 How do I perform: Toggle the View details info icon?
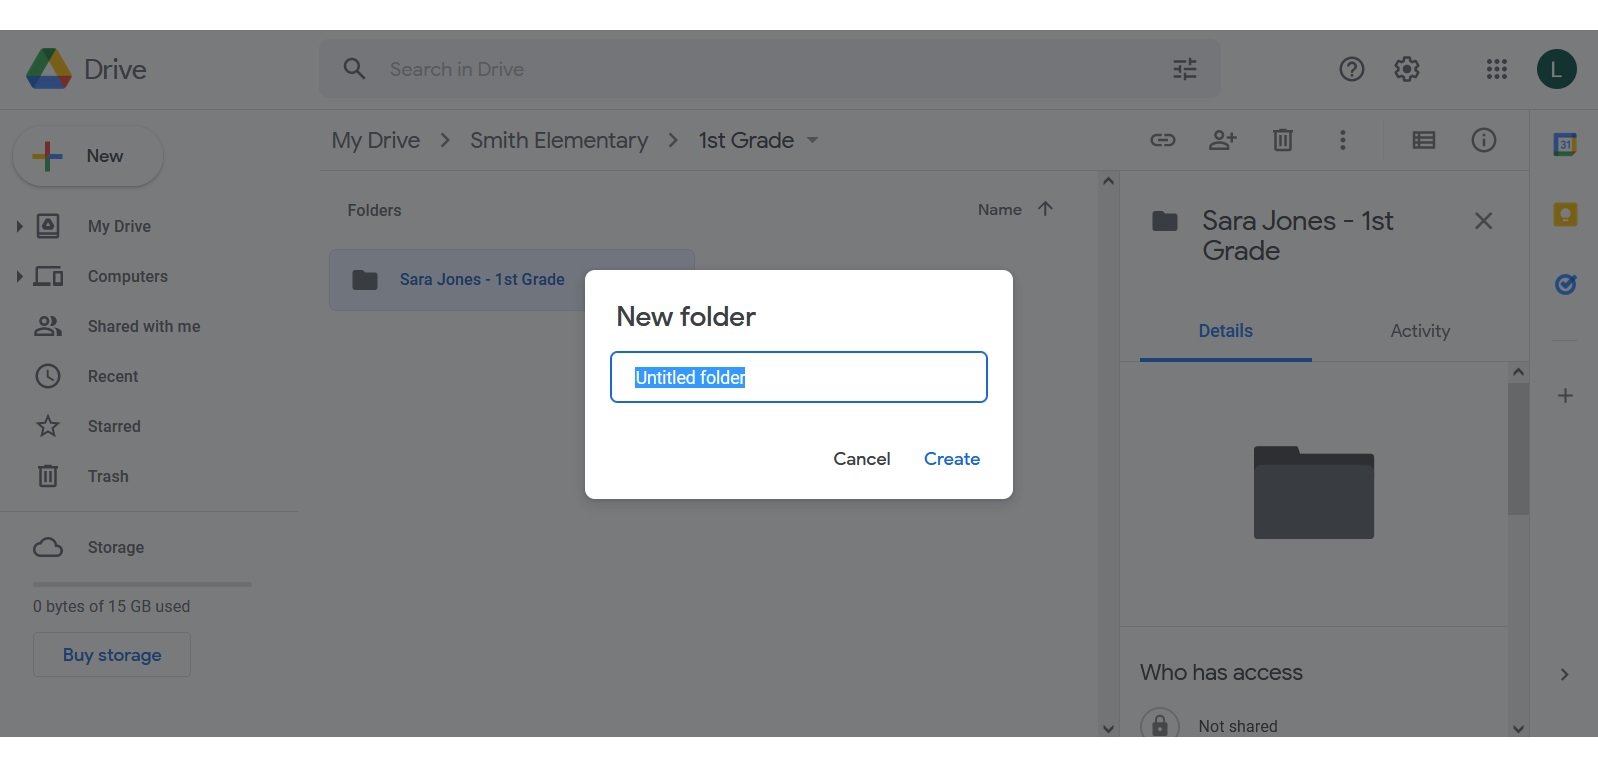pos(1484,140)
